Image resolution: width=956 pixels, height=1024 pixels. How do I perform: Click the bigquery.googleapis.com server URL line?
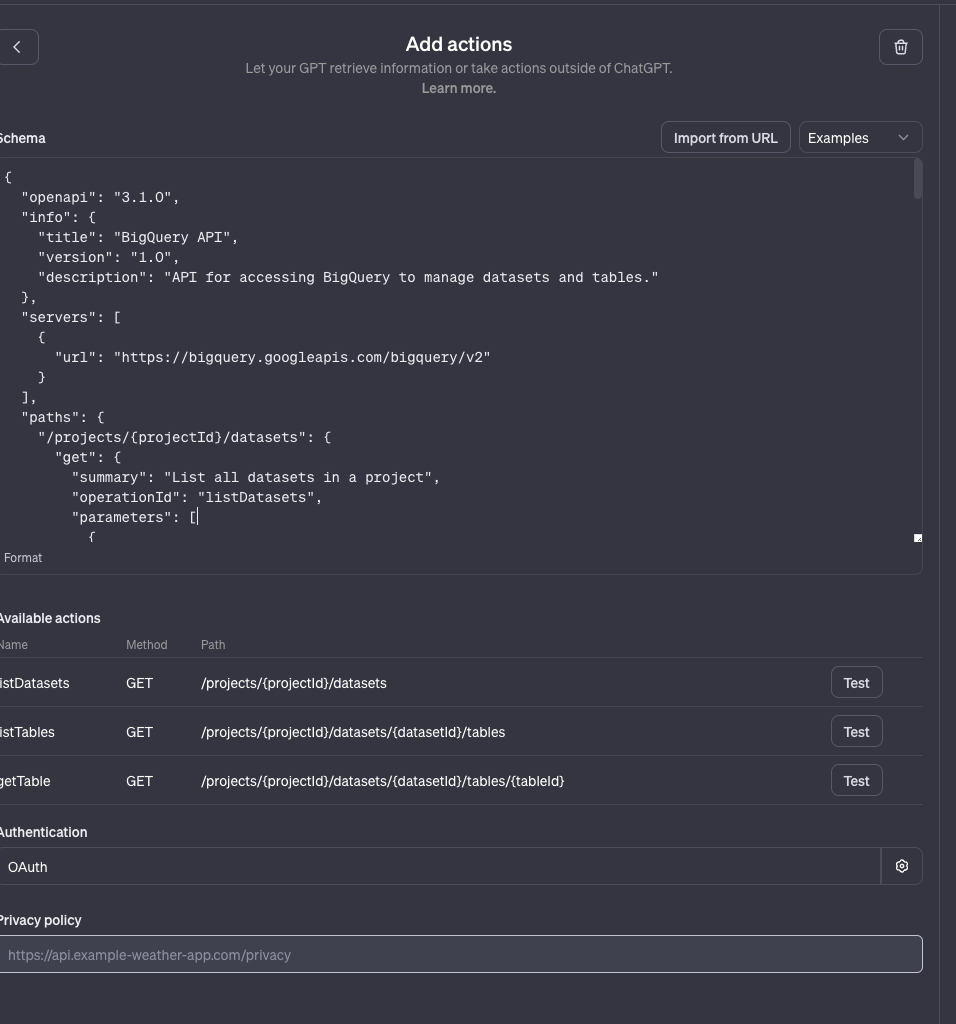[272, 357]
